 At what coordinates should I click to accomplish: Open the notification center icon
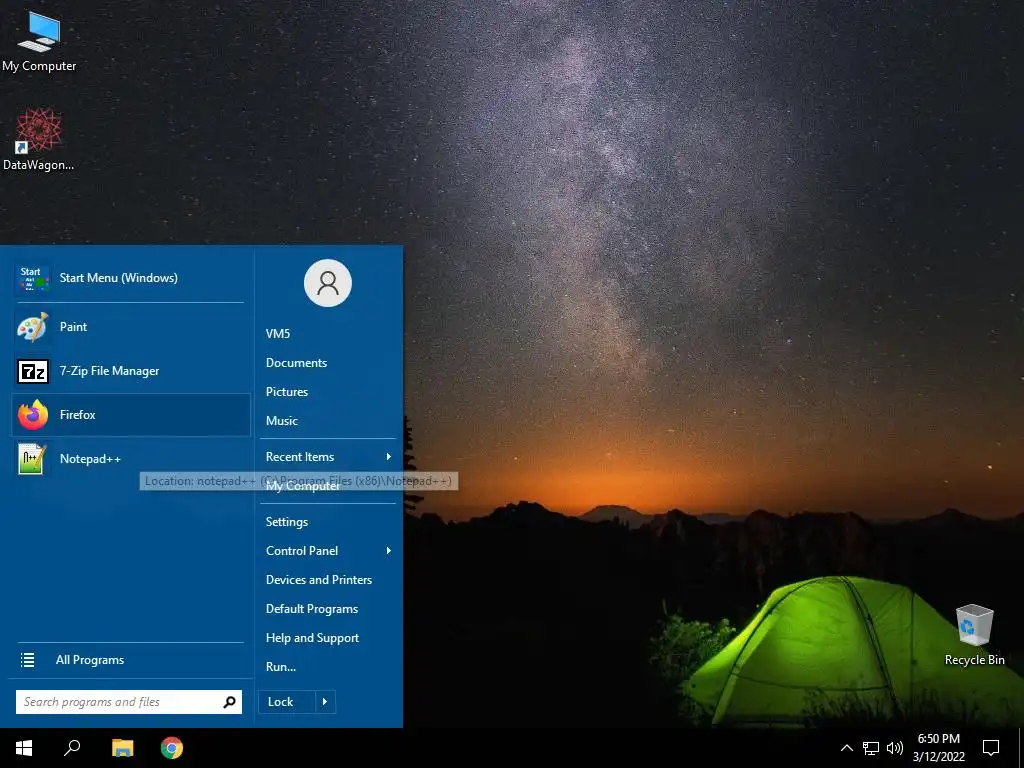[991, 748]
